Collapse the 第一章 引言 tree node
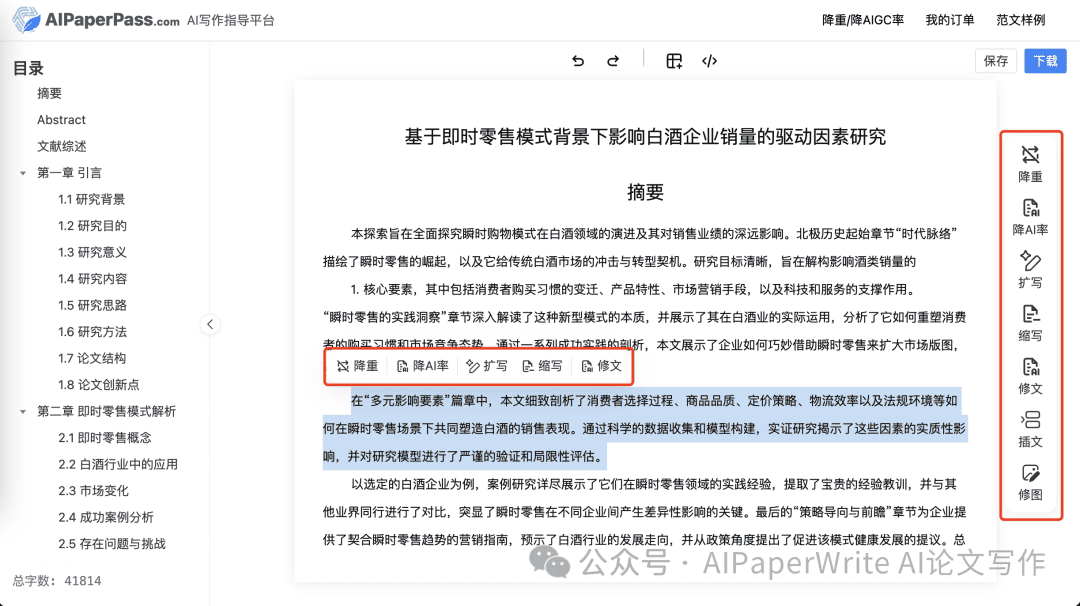Viewport: 1080px width, 606px height. point(23,173)
